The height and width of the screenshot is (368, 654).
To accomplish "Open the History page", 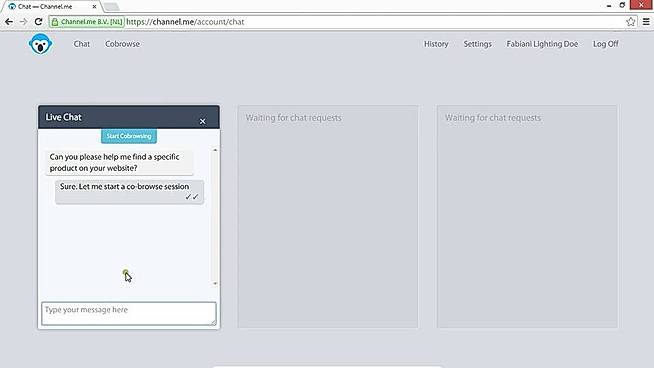I will tap(436, 44).
